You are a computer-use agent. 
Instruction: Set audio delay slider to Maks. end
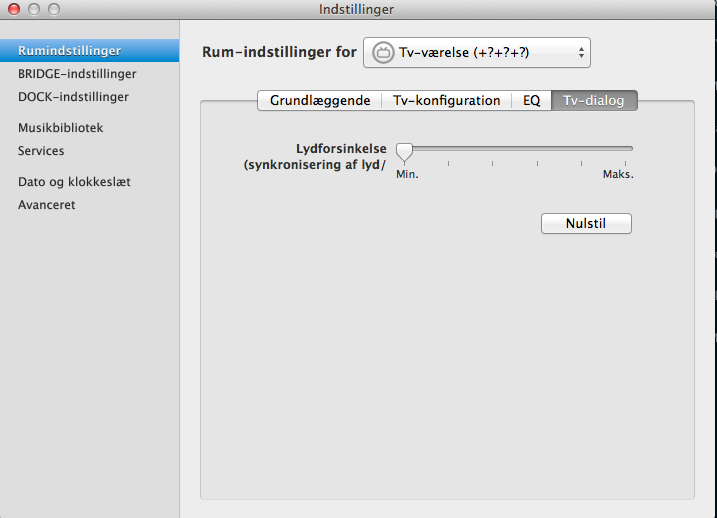click(x=631, y=148)
